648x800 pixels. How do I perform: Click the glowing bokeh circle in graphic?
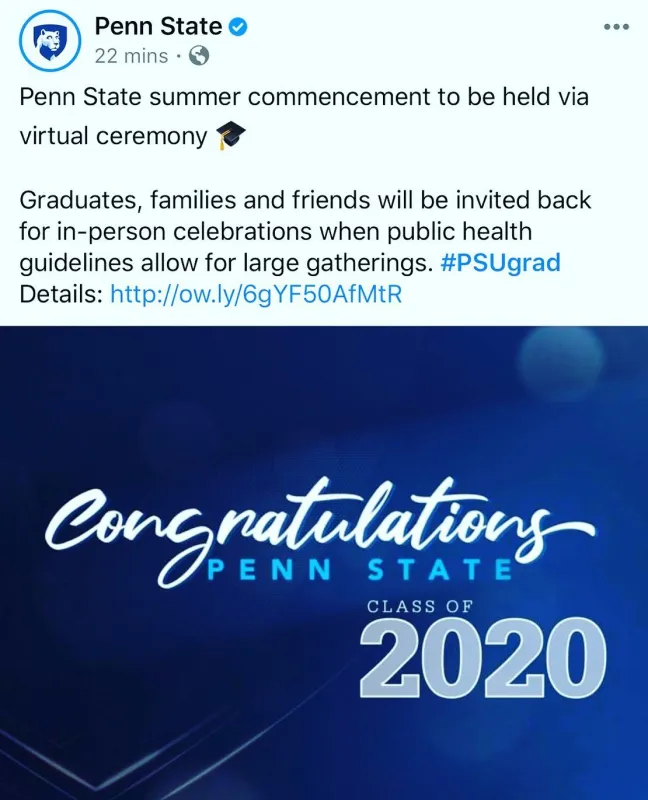click(561, 358)
